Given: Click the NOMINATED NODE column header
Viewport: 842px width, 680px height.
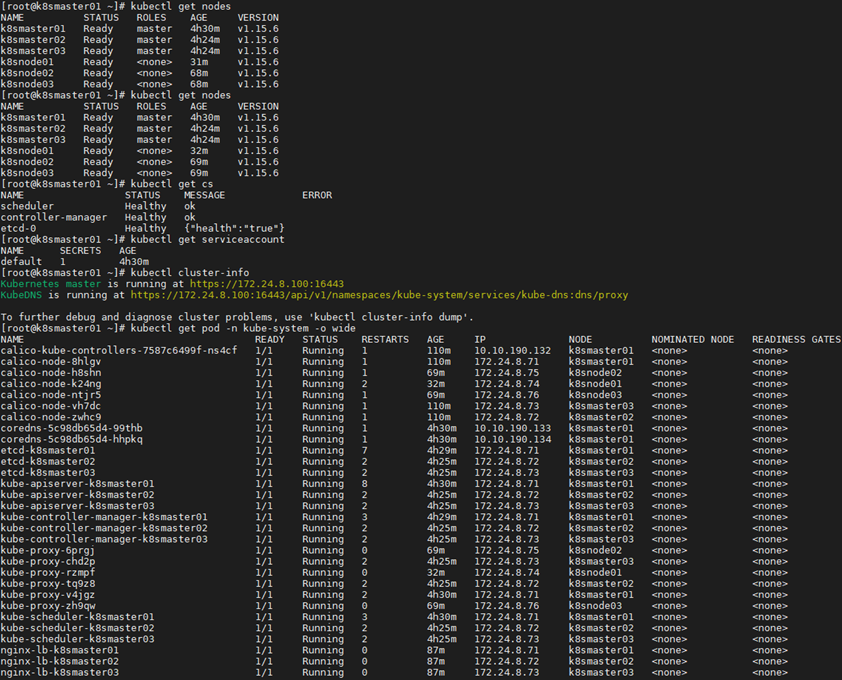Looking at the screenshot, I should [693, 339].
